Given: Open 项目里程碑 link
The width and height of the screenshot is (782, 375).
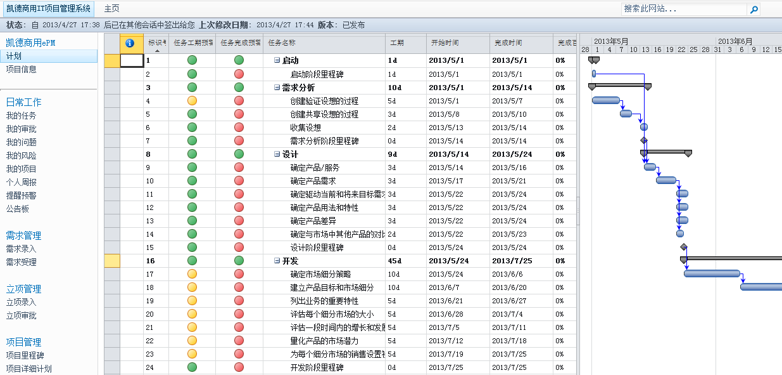Looking at the screenshot, I should pos(25,356).
